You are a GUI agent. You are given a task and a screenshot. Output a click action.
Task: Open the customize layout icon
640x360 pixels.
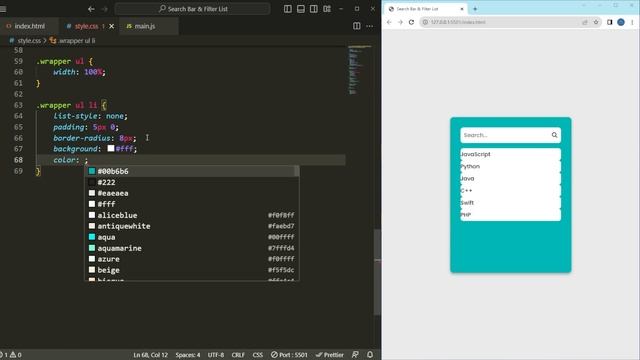coord(327,9)
